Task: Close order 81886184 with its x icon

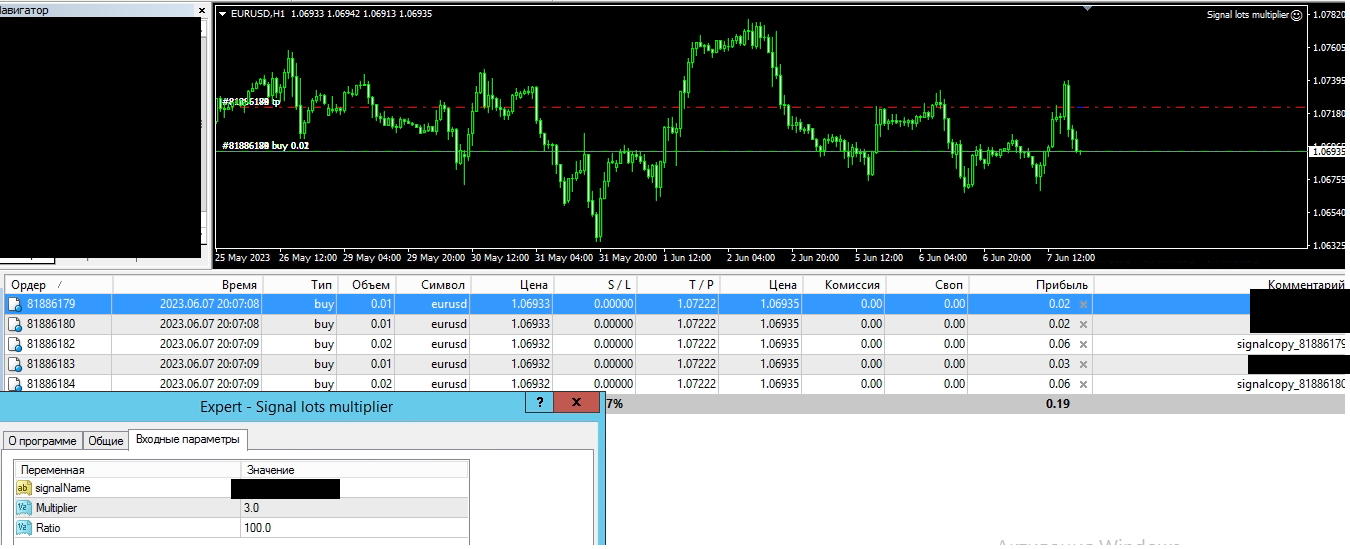Action: pos(1083,384)
